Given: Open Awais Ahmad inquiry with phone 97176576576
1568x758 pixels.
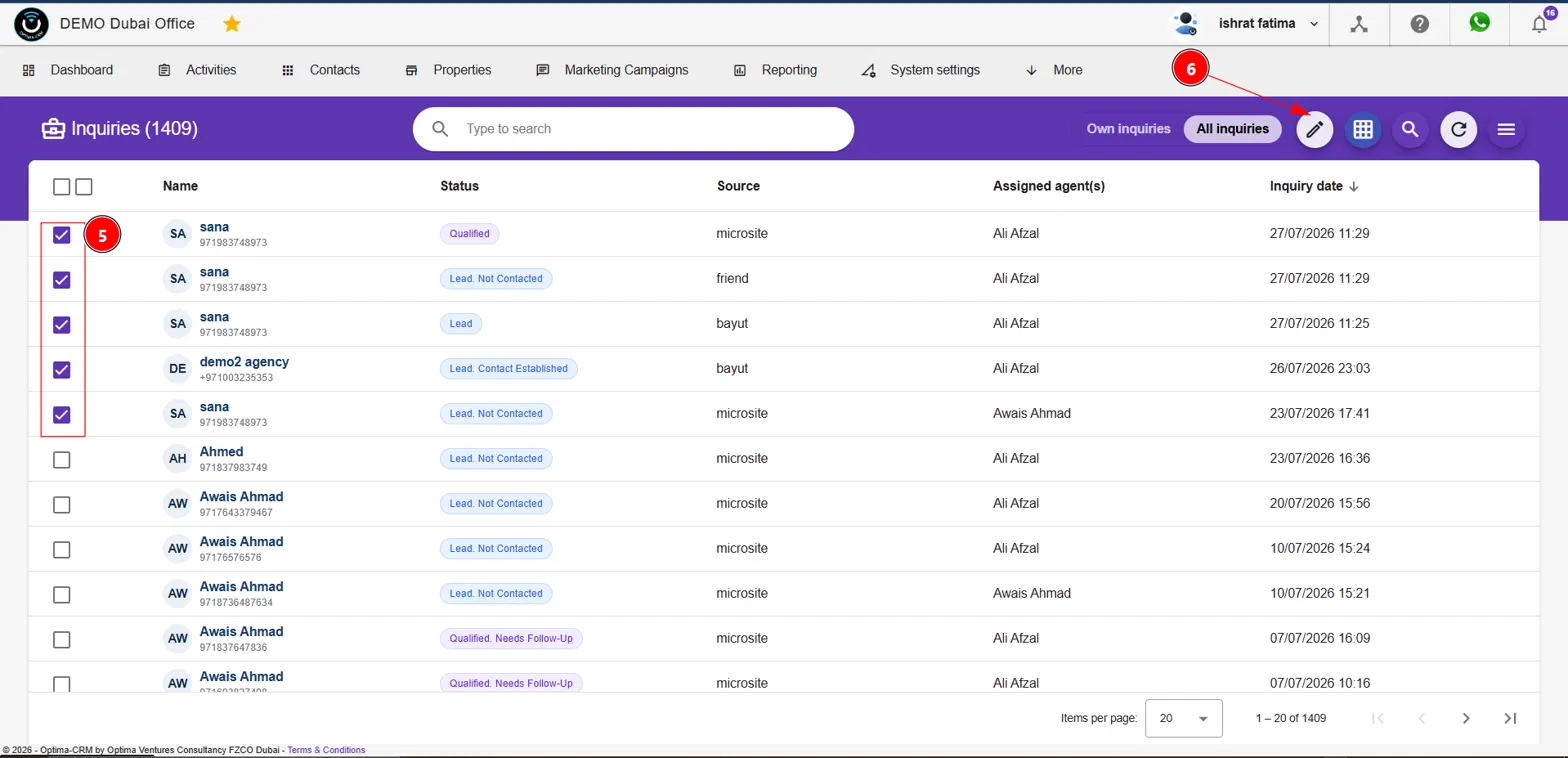Looking at the screenshot, I should (241, 541).
